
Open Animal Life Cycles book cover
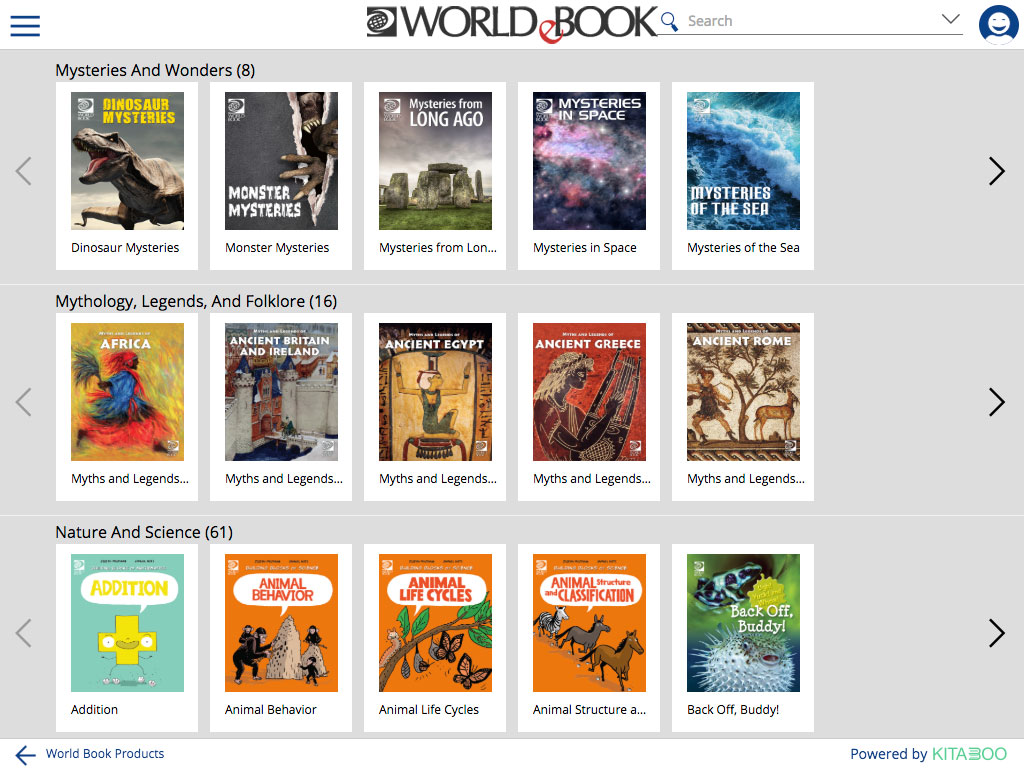coord(436,623)
